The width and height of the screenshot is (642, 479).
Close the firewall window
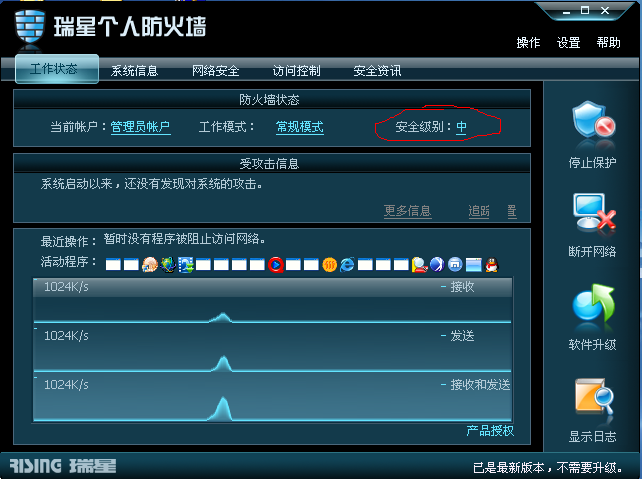point(605,10)
